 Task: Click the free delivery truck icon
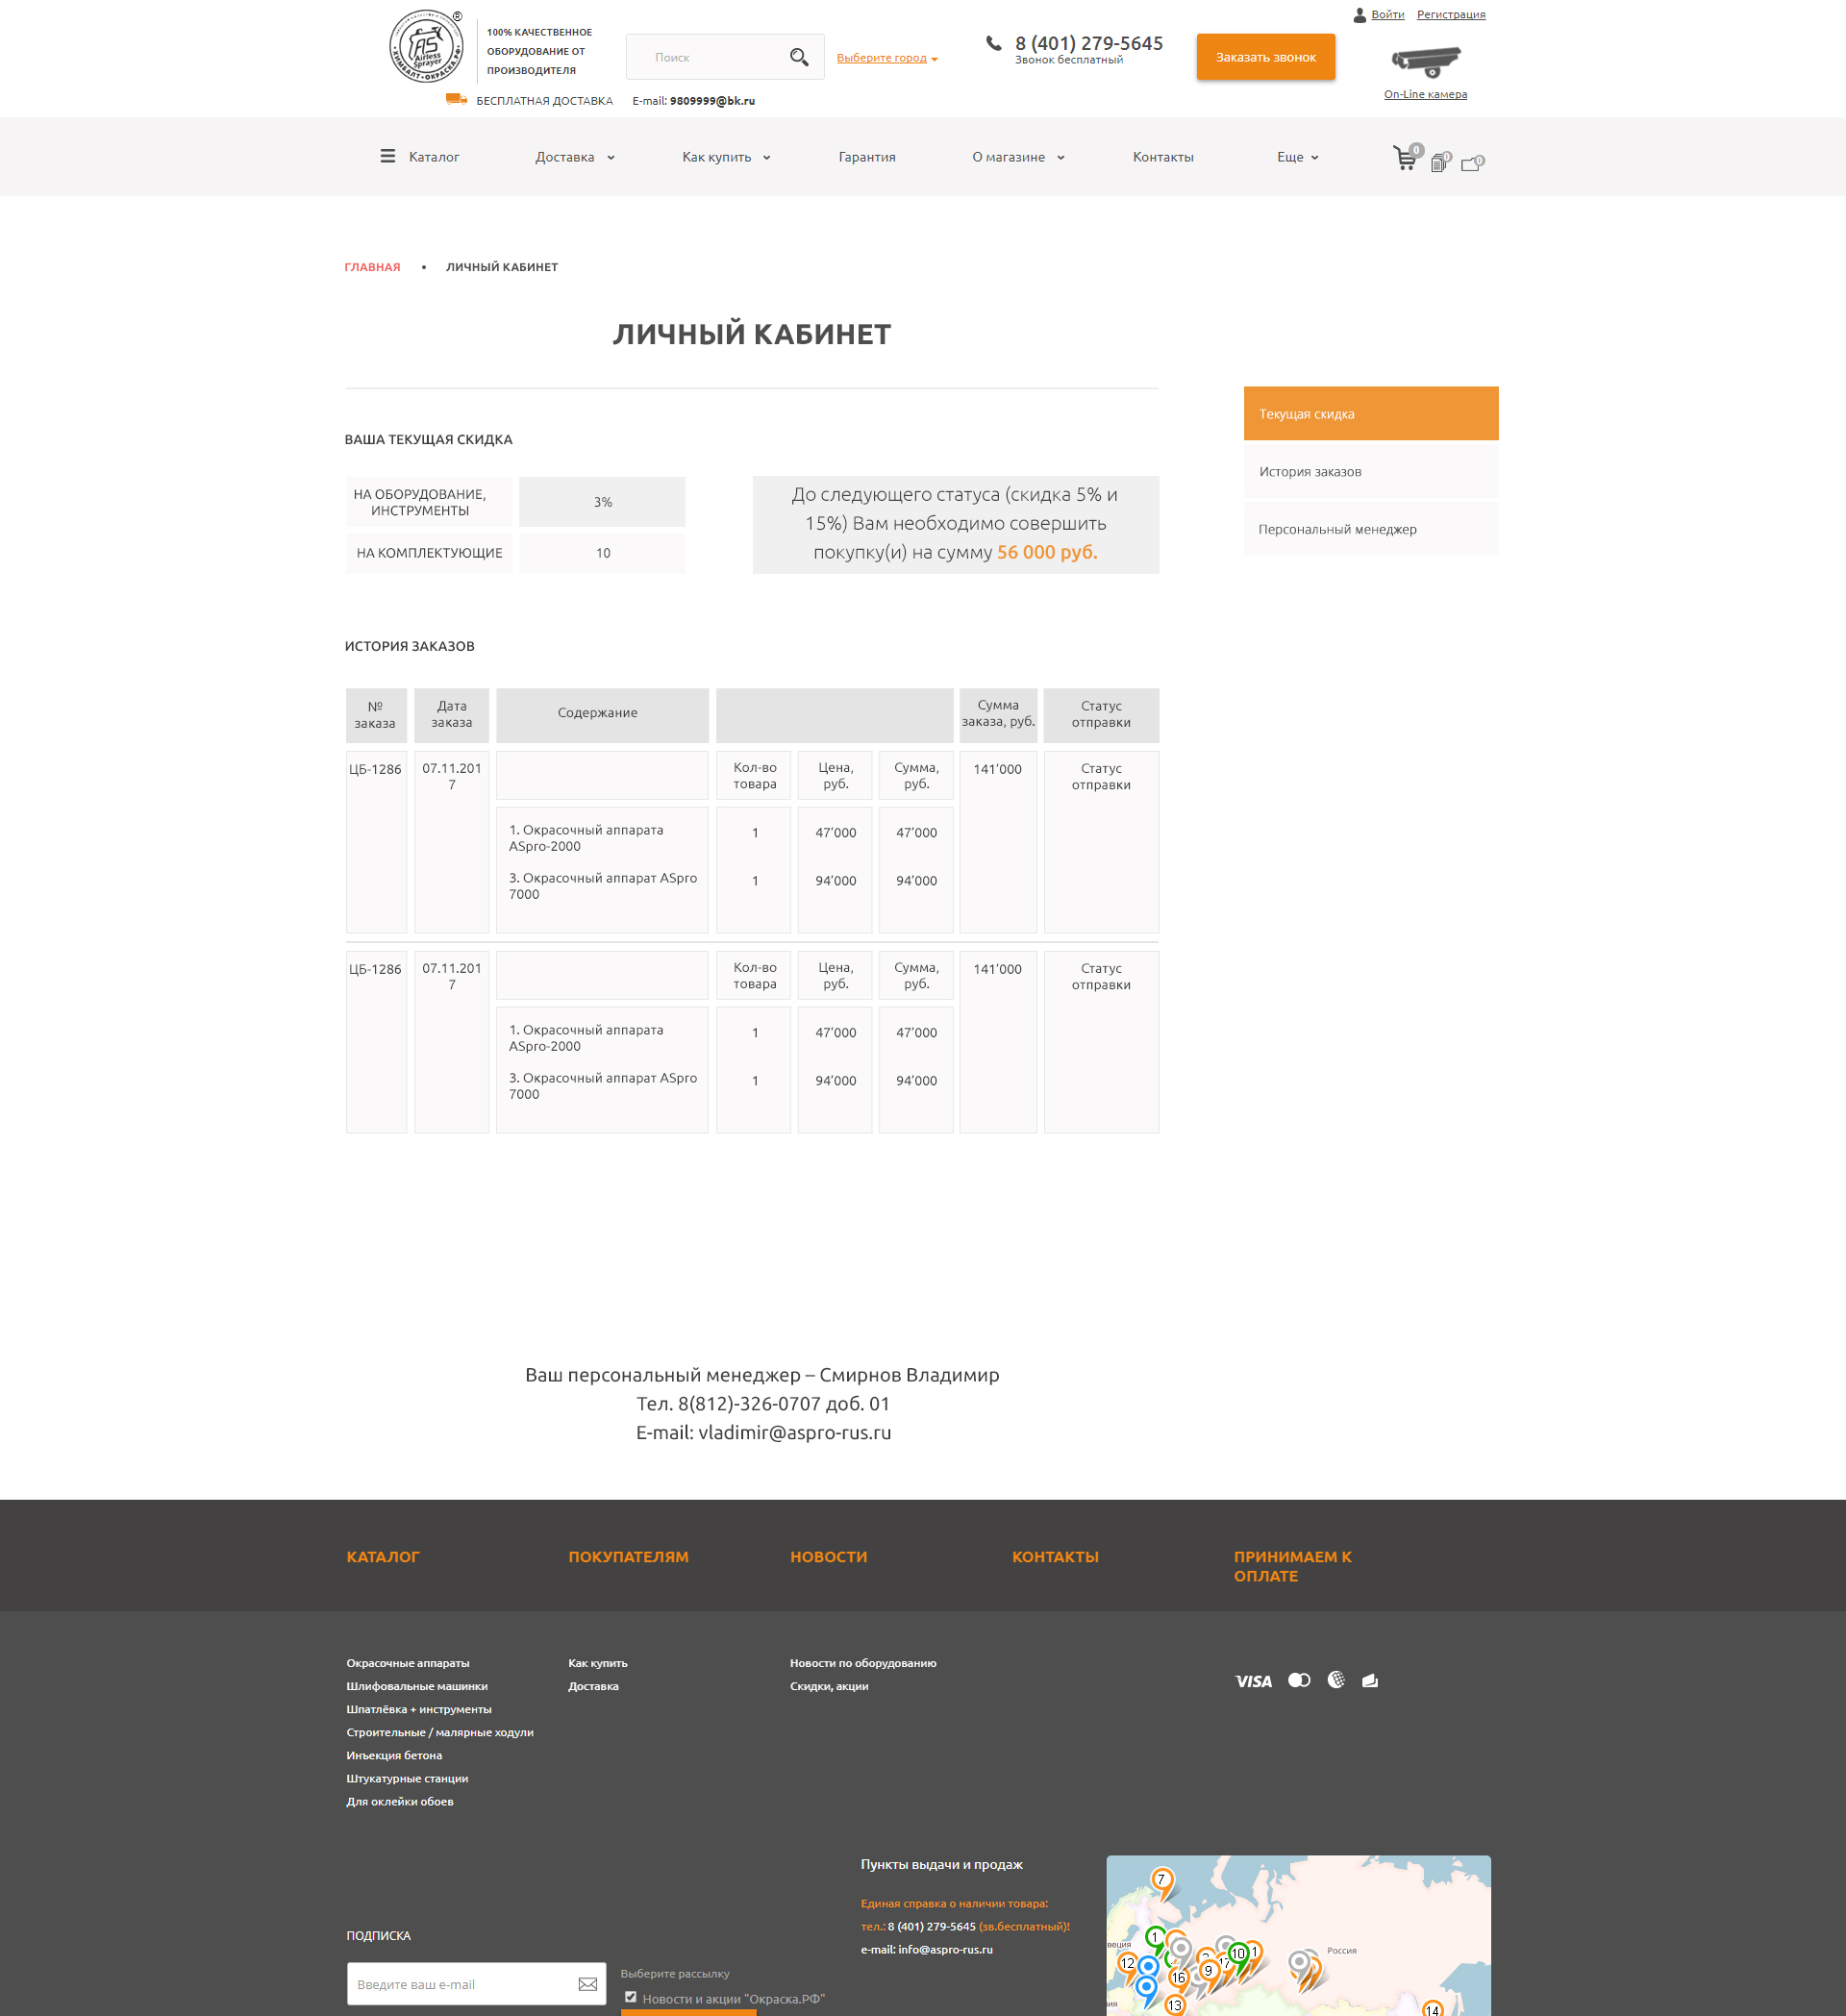[x=456, y=99]
